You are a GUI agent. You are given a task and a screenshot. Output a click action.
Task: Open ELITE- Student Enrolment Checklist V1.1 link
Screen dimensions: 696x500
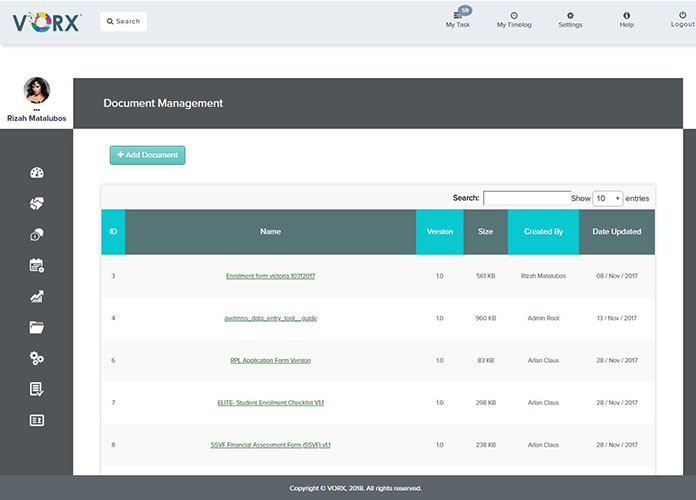[270, 402]
